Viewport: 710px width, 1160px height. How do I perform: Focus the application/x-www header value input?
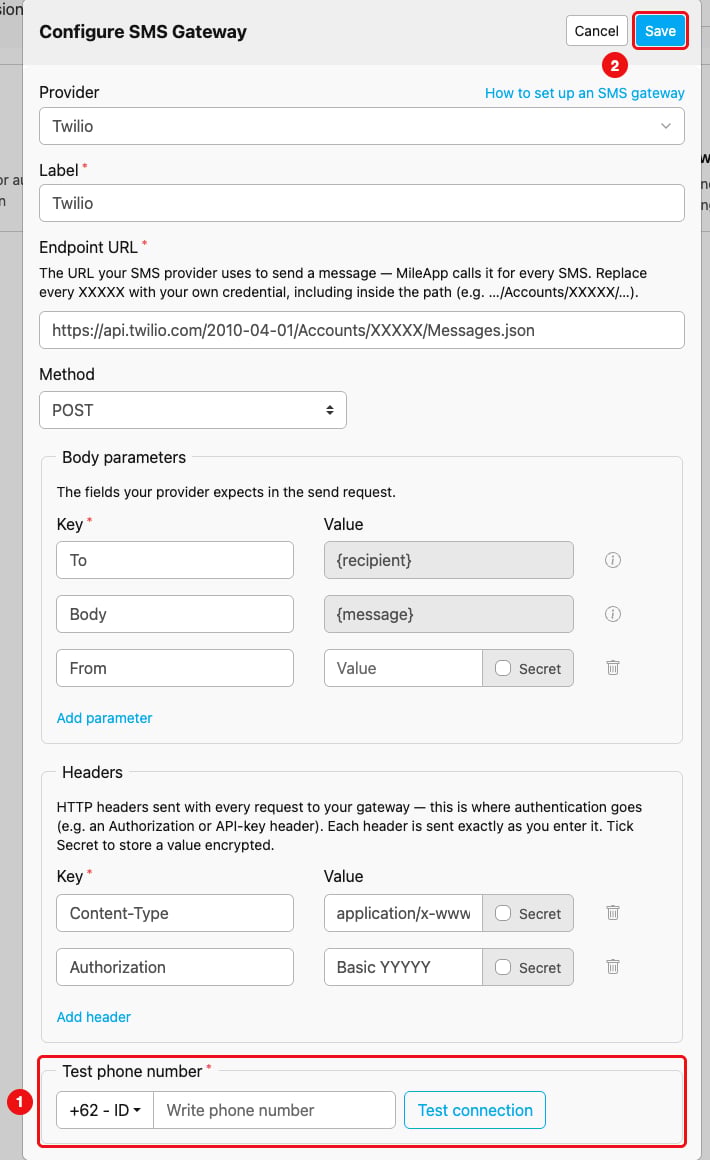(403, 913)
